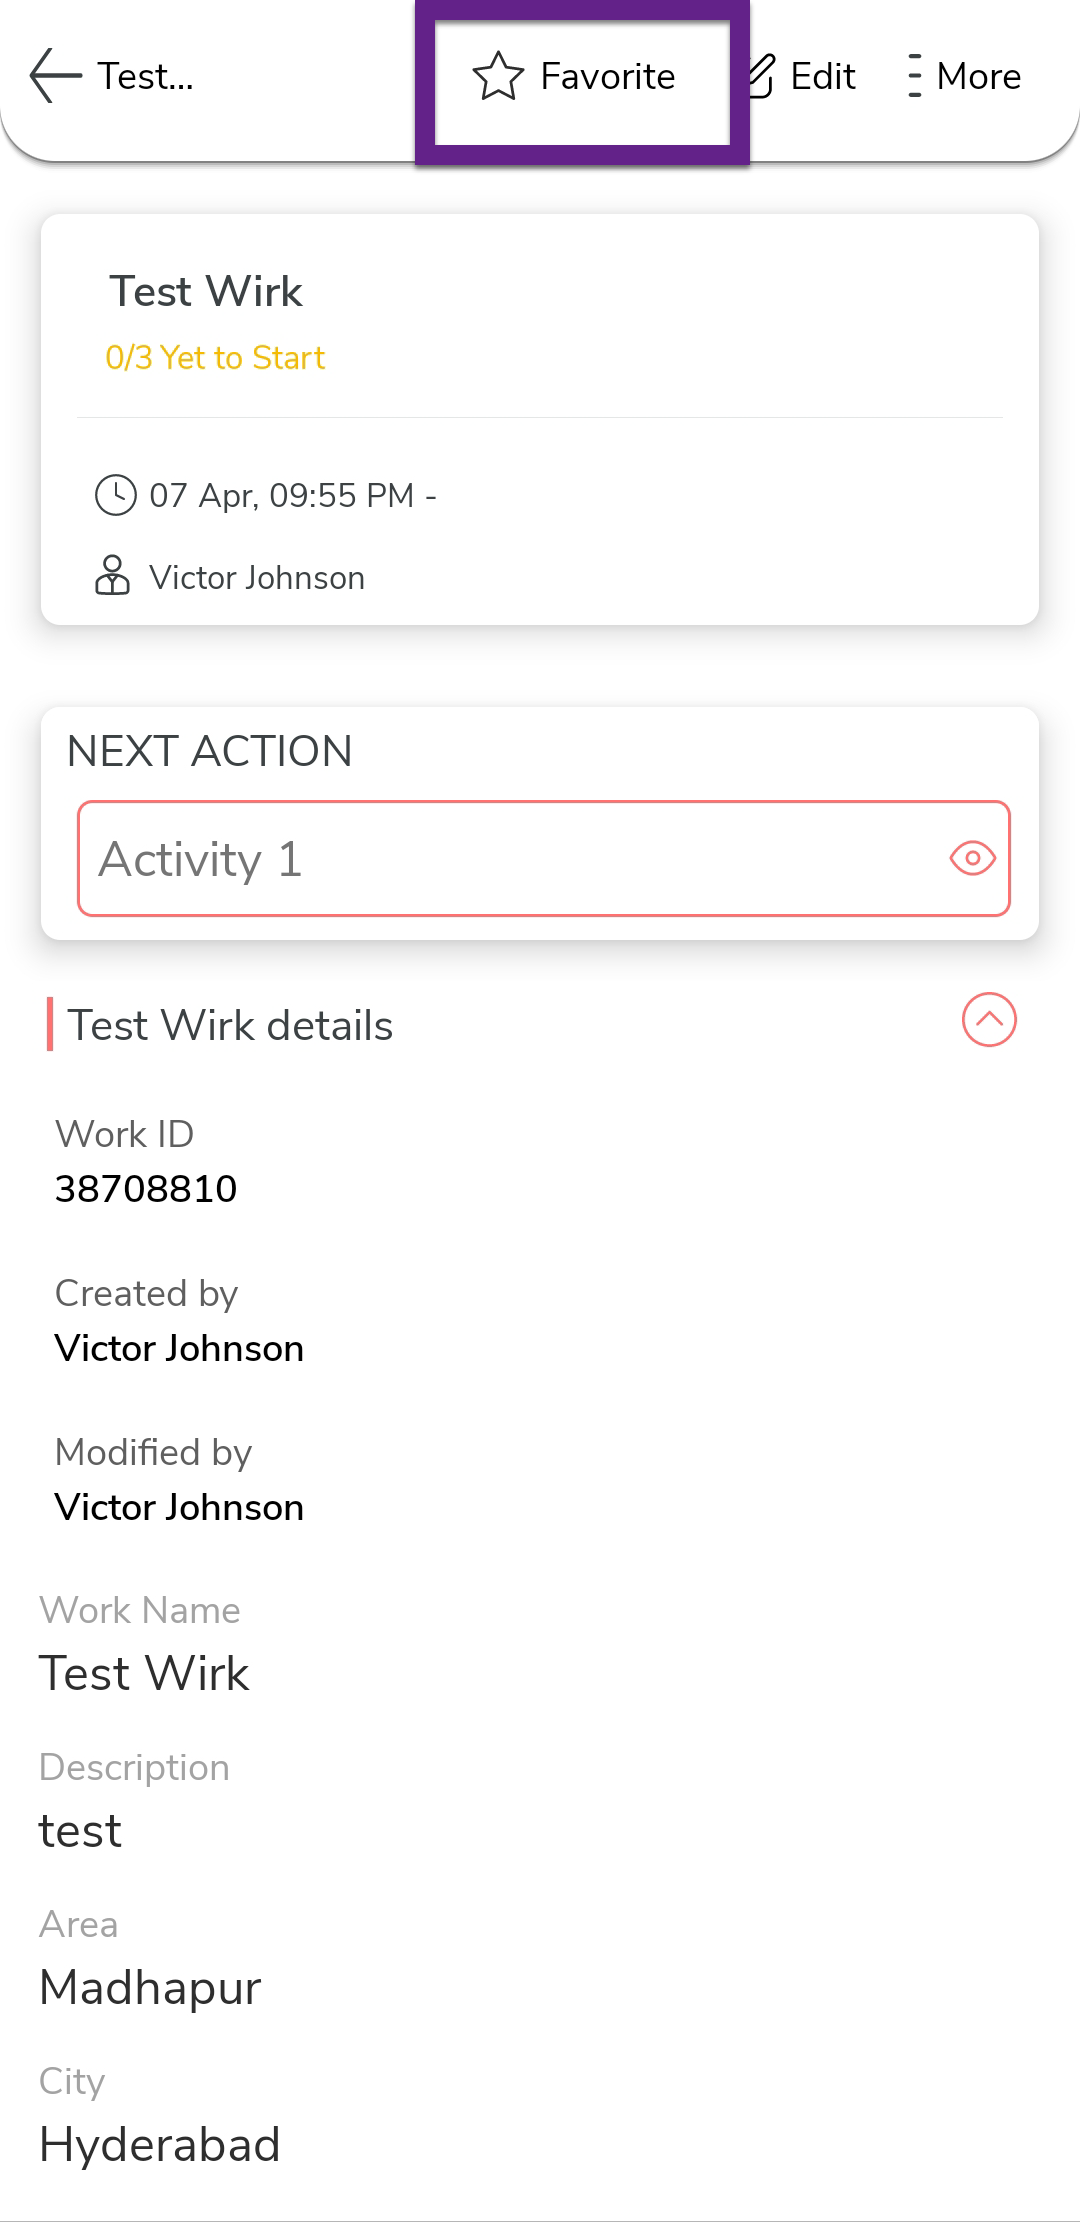
Task: View Activity 1 using the eye icon
Action: (x=972, y=858)
